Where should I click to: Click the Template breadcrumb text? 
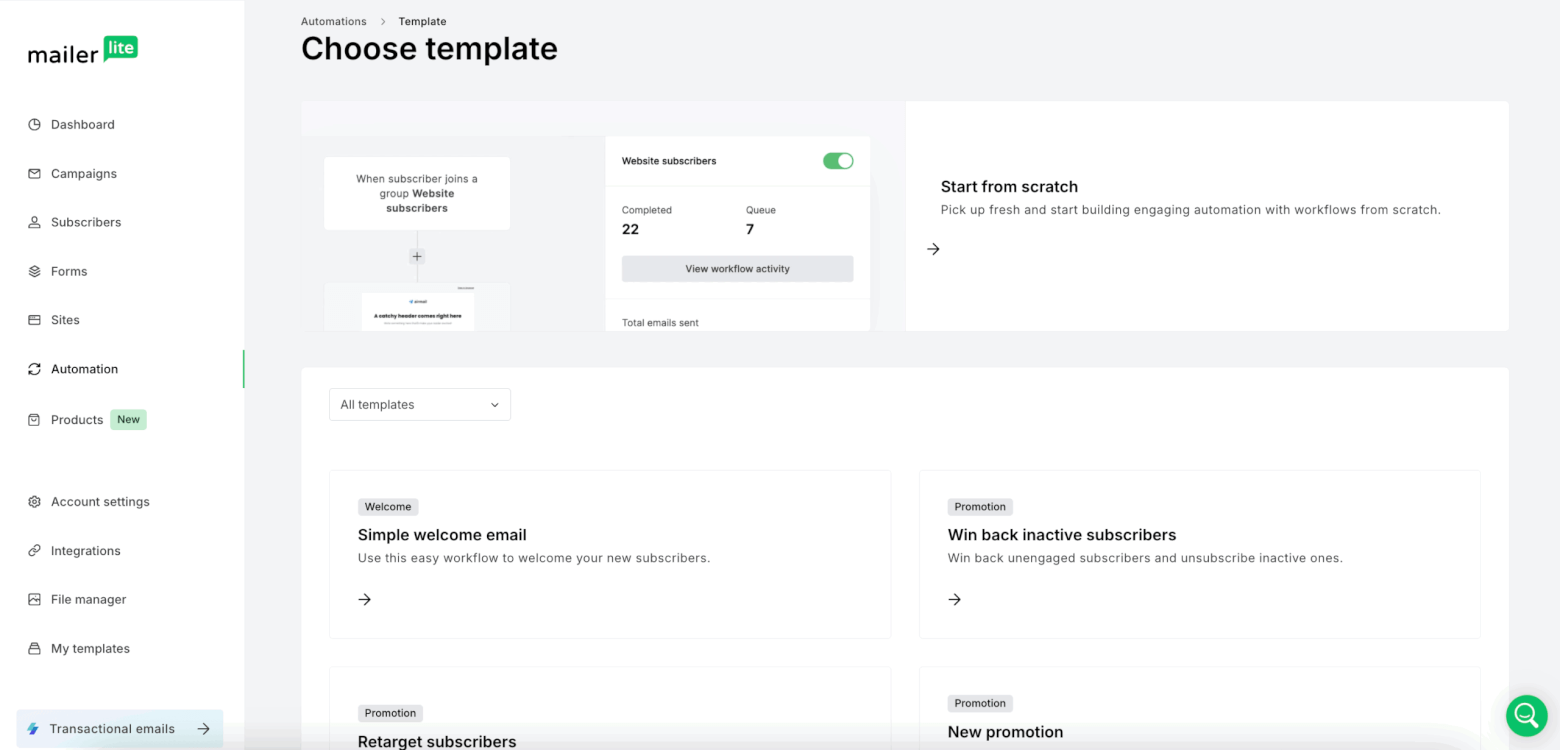tap(422, 21)
